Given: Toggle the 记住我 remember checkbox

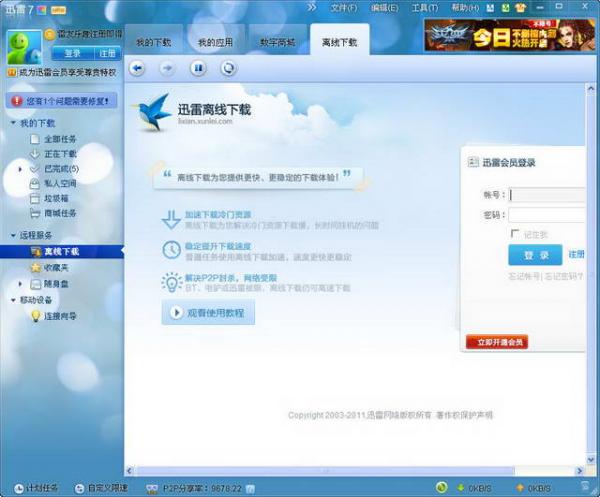Looking at the screenshot, I should tap(515, 233).
